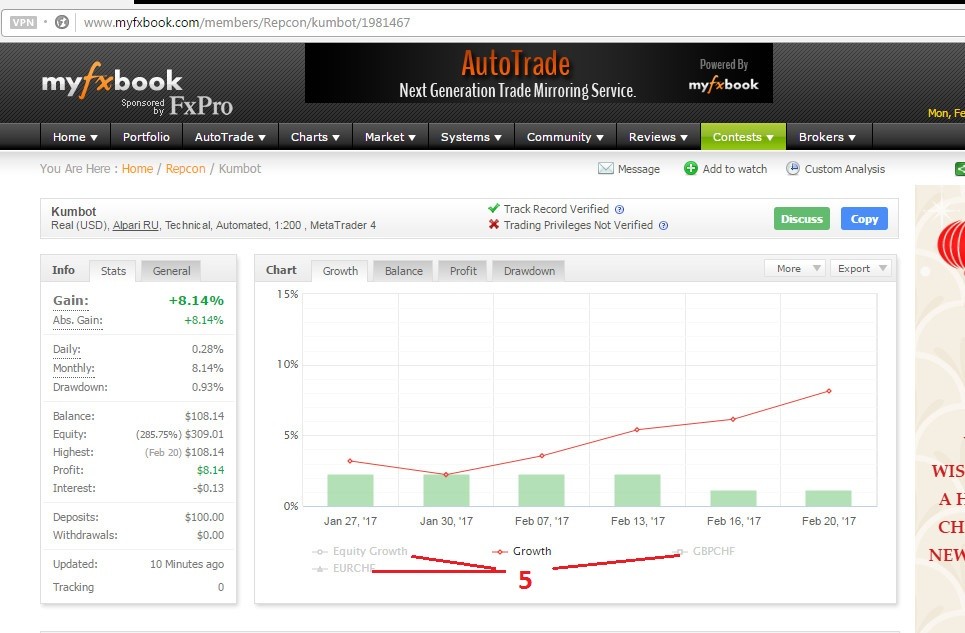Image resolution: width=965 pixels, height=633 pixels.
Task: Toggle Equity Growth series in legend
Action: click(x=360, y=551)
